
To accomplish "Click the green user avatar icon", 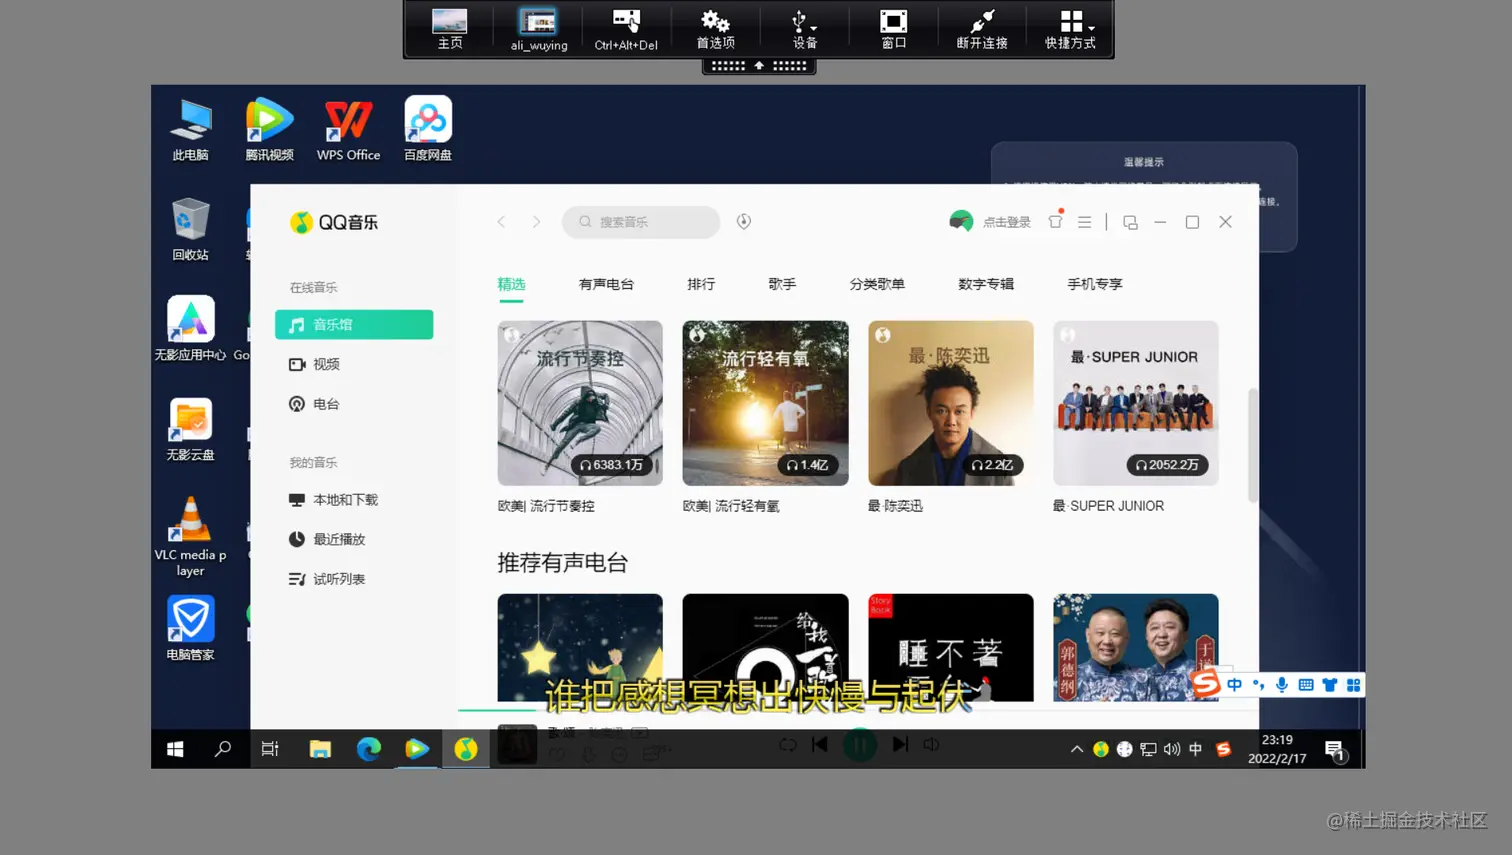I will click(x=961, y=222).
